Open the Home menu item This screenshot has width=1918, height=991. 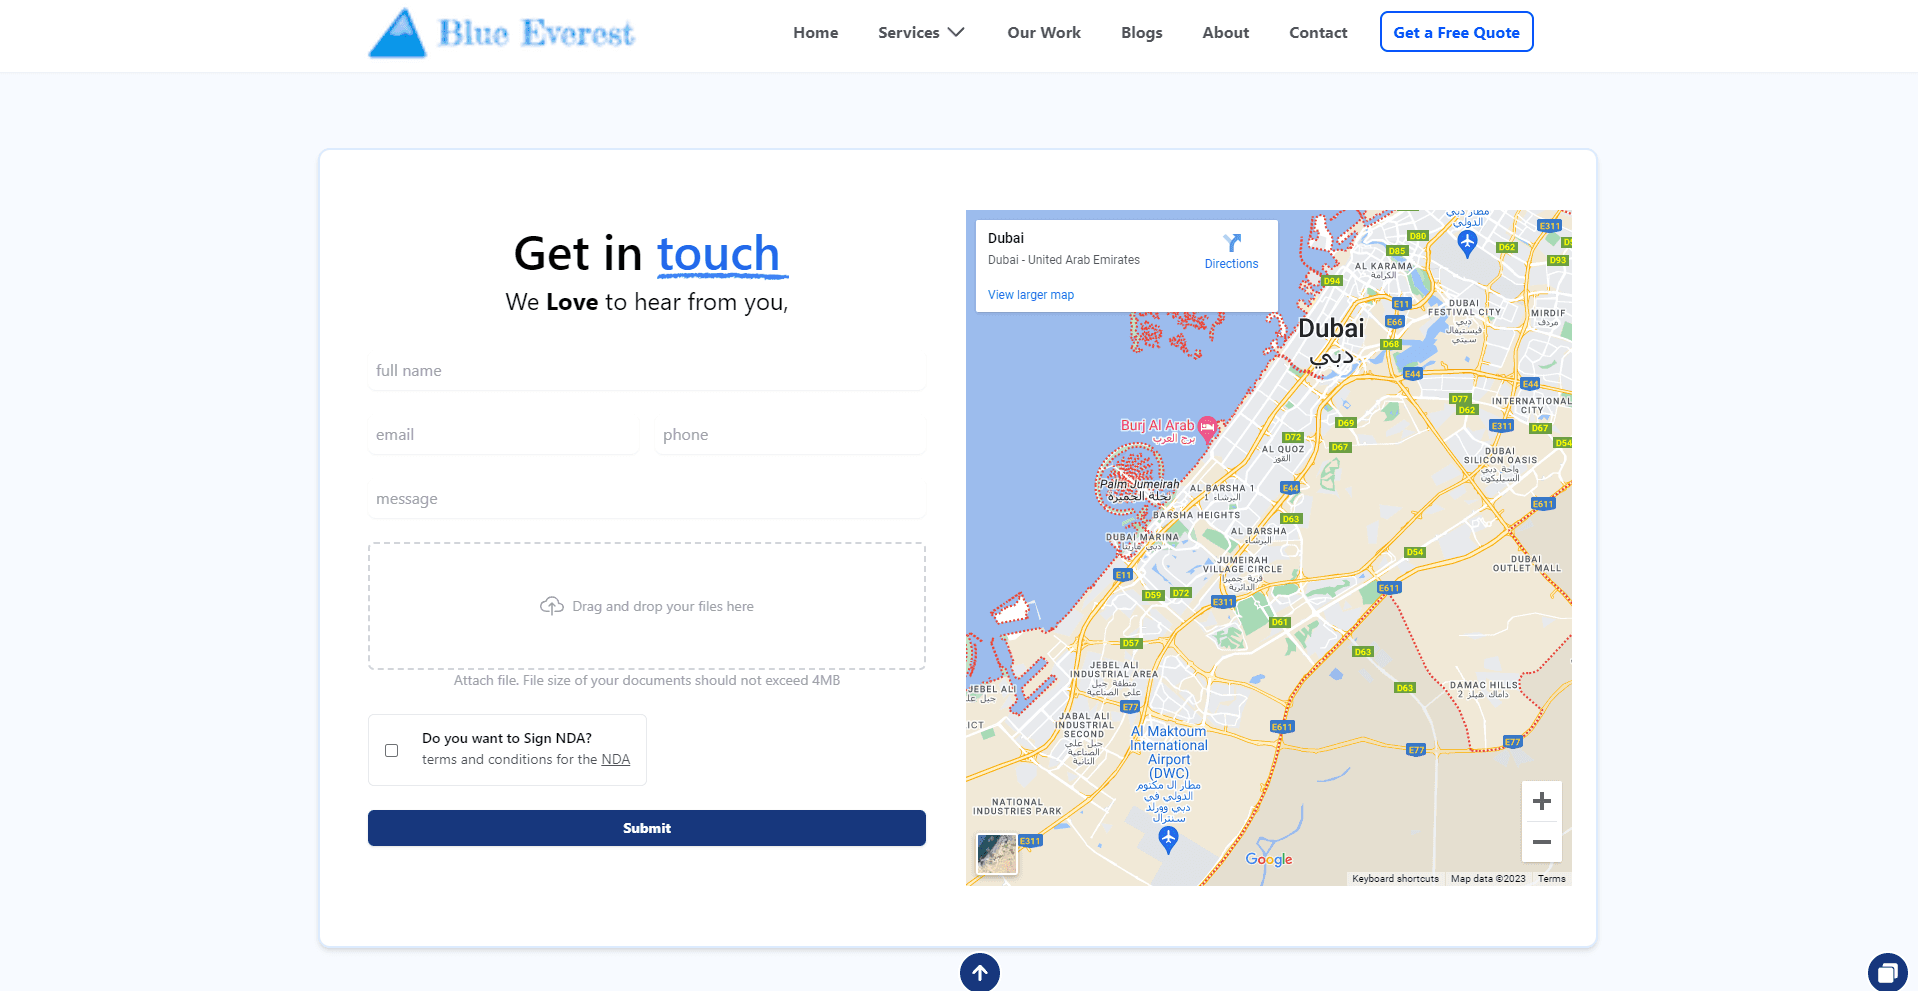pos(816,32)
